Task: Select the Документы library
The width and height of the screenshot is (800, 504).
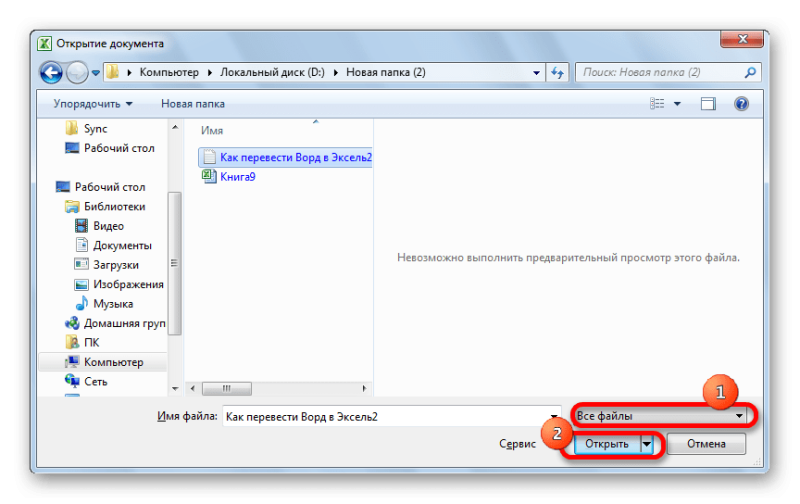Action: pyautogui.click(x=113, y=245)
